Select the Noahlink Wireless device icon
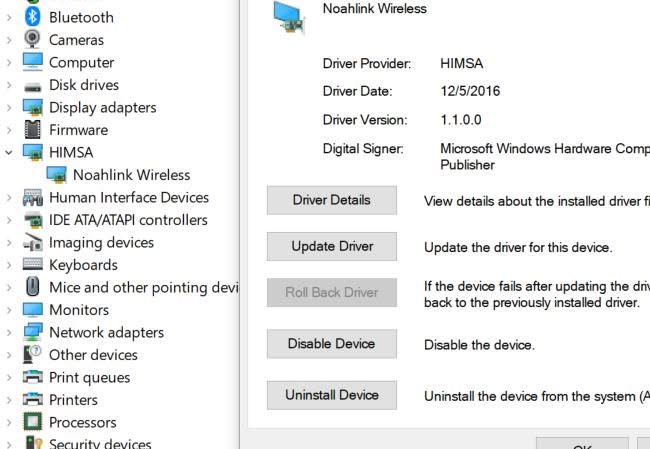 tap(57, 175)
